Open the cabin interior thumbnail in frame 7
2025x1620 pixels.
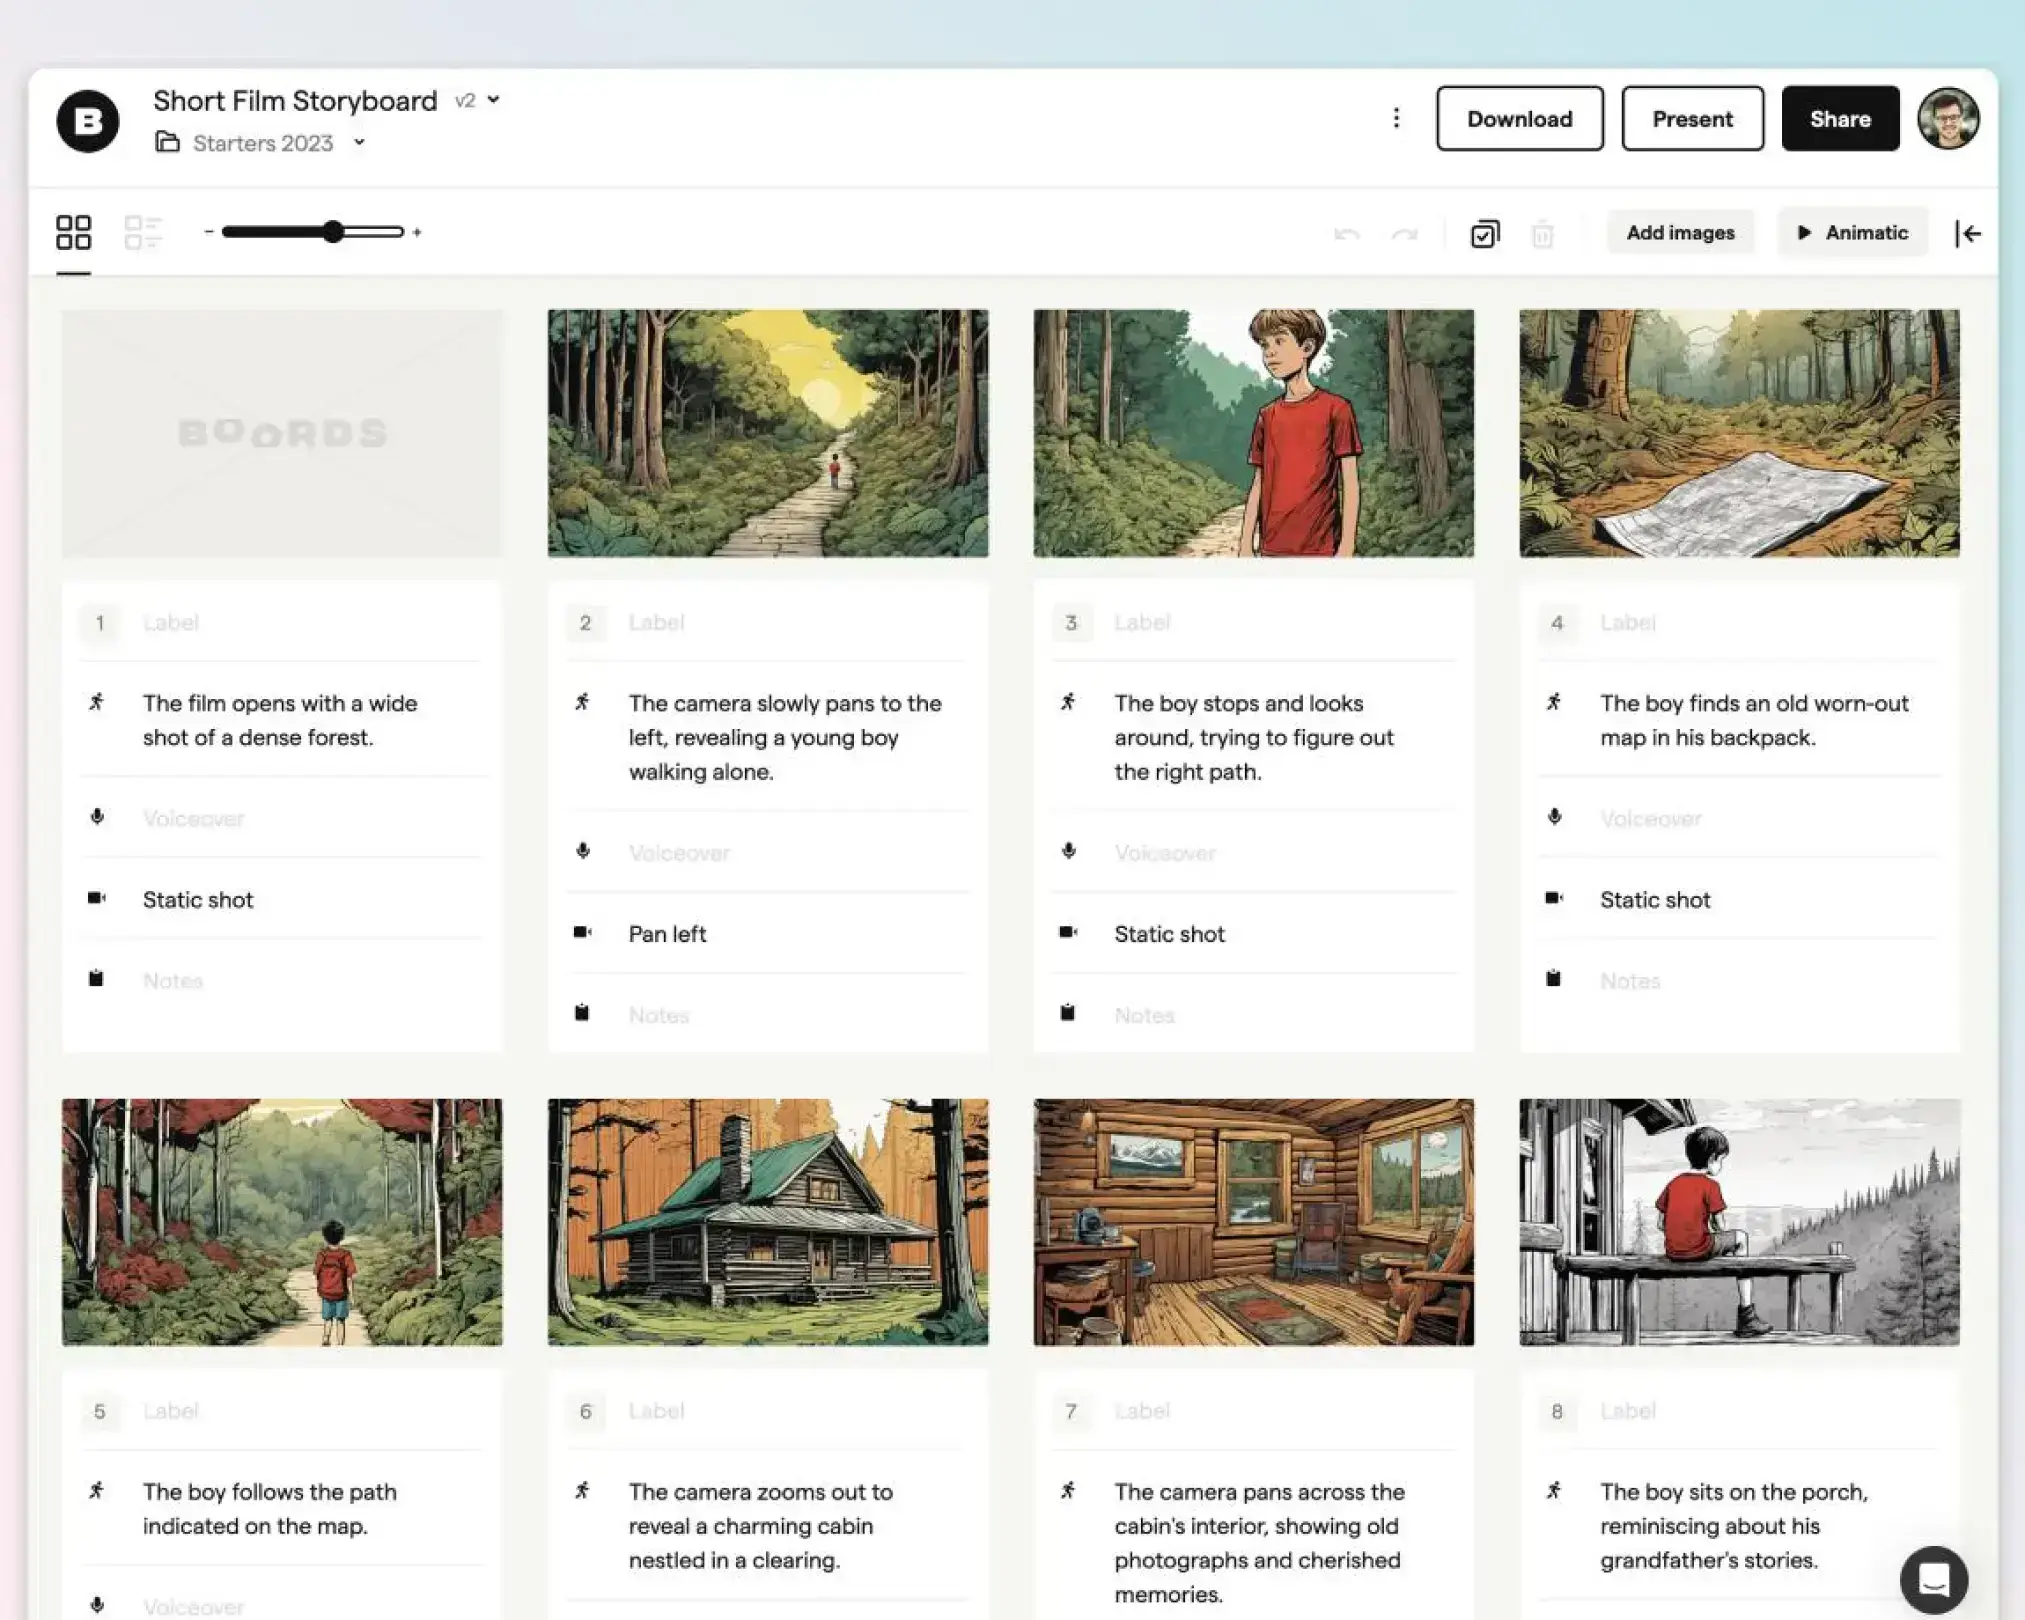point(1254,1222)
